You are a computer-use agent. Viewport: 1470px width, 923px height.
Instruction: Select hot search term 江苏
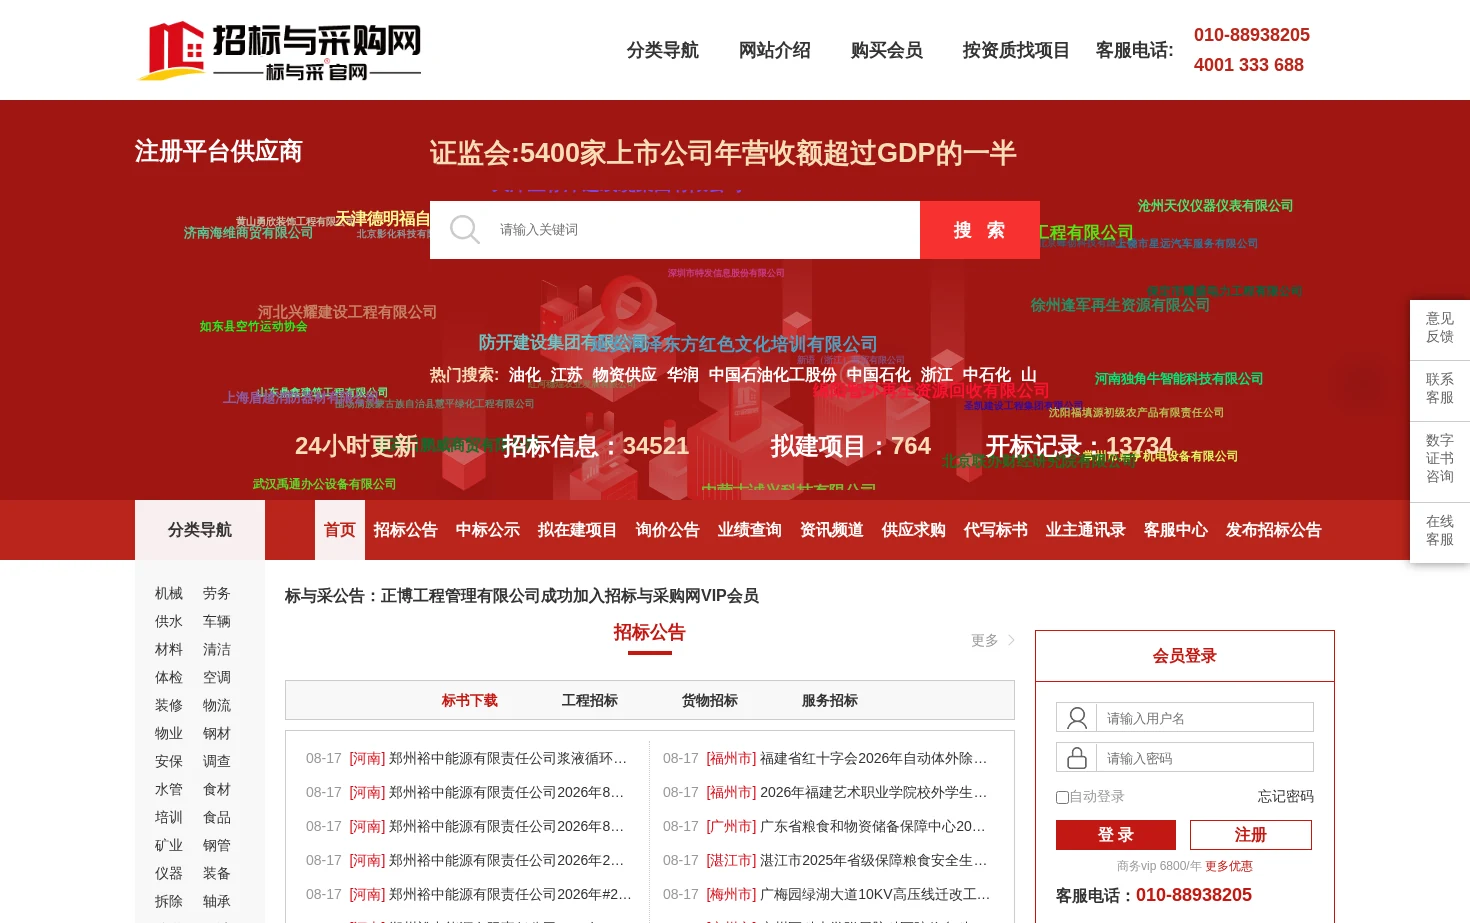point(567,375)
